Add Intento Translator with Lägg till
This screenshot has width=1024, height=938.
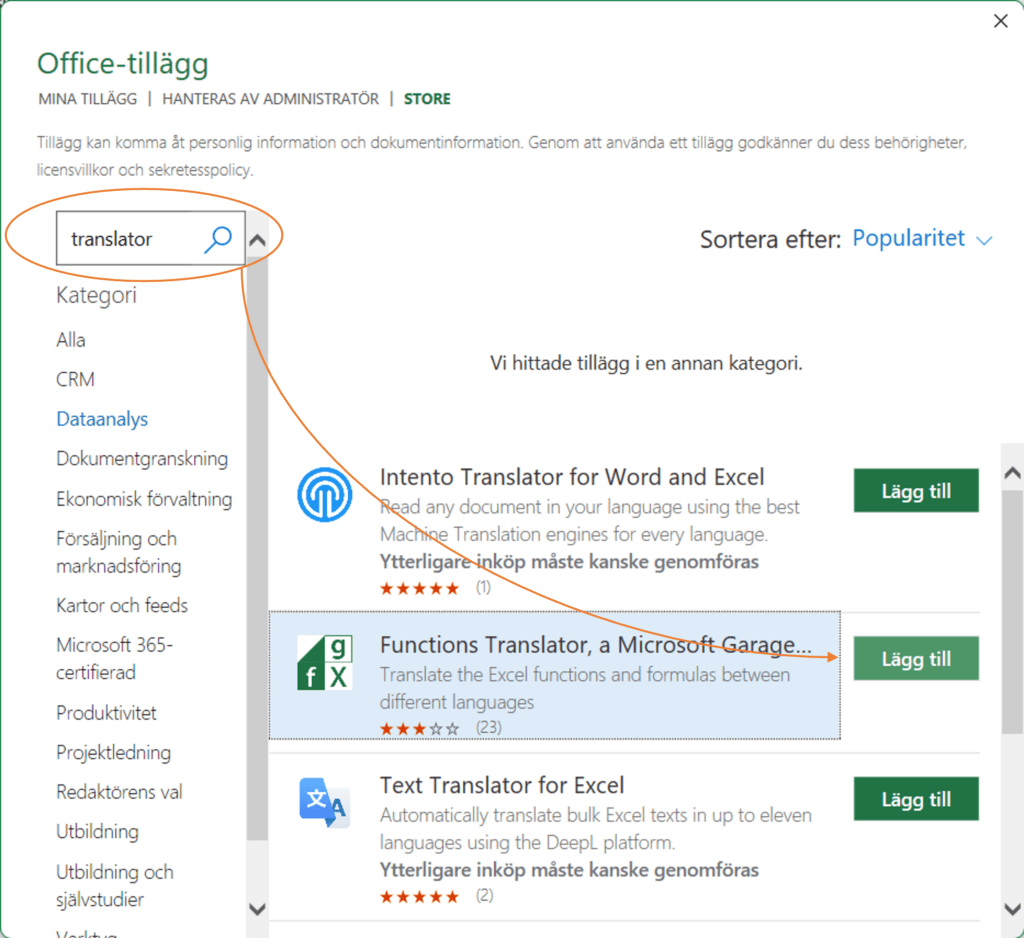coord(915,491)
